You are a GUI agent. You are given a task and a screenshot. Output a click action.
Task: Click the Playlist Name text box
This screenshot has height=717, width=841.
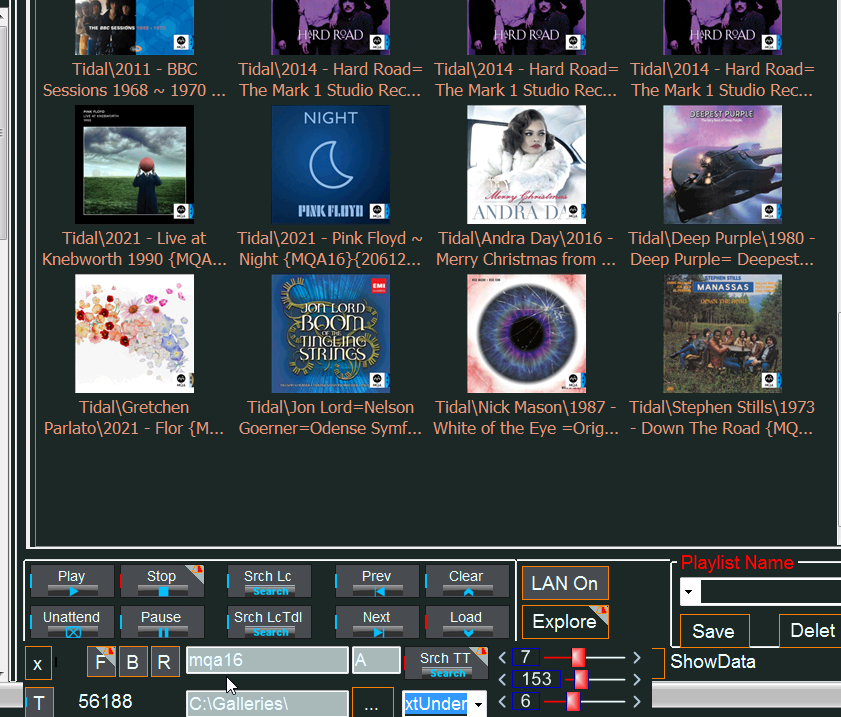[771, 592]
